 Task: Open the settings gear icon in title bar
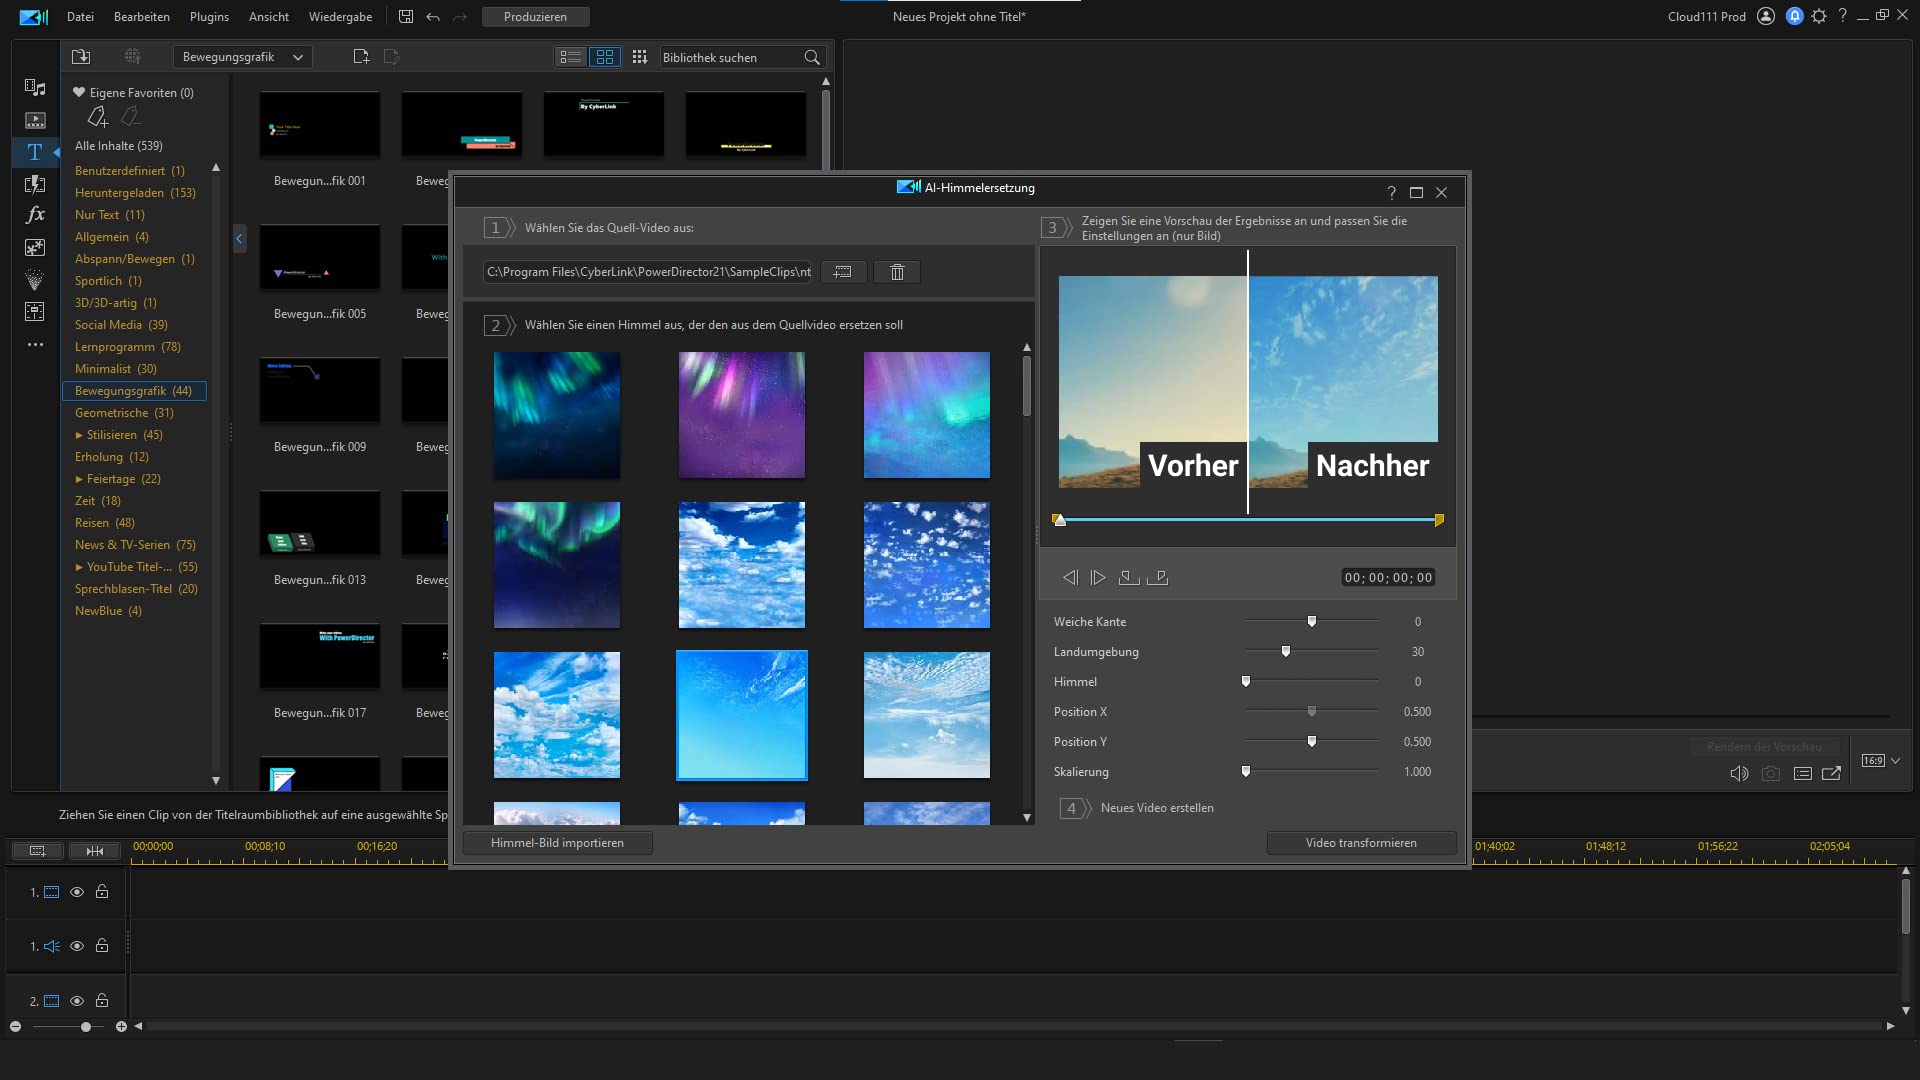coord(1819,16)
